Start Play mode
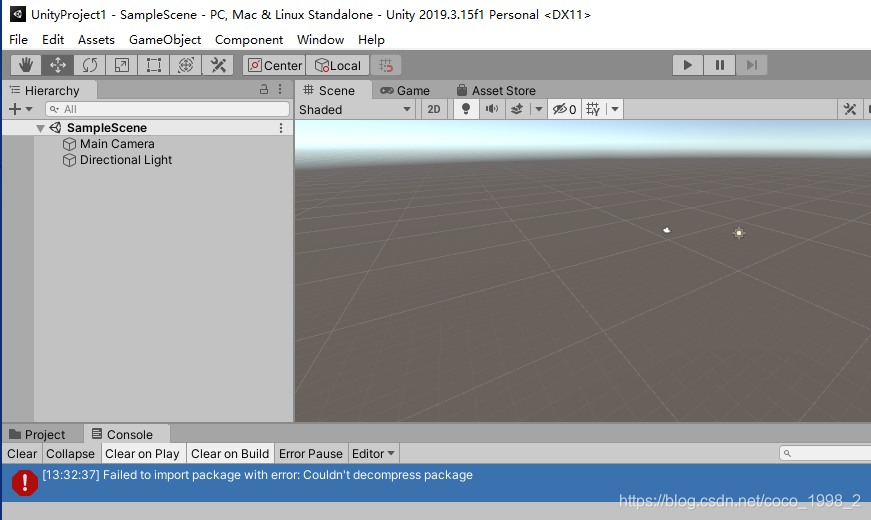 click(x=687, y=65)
